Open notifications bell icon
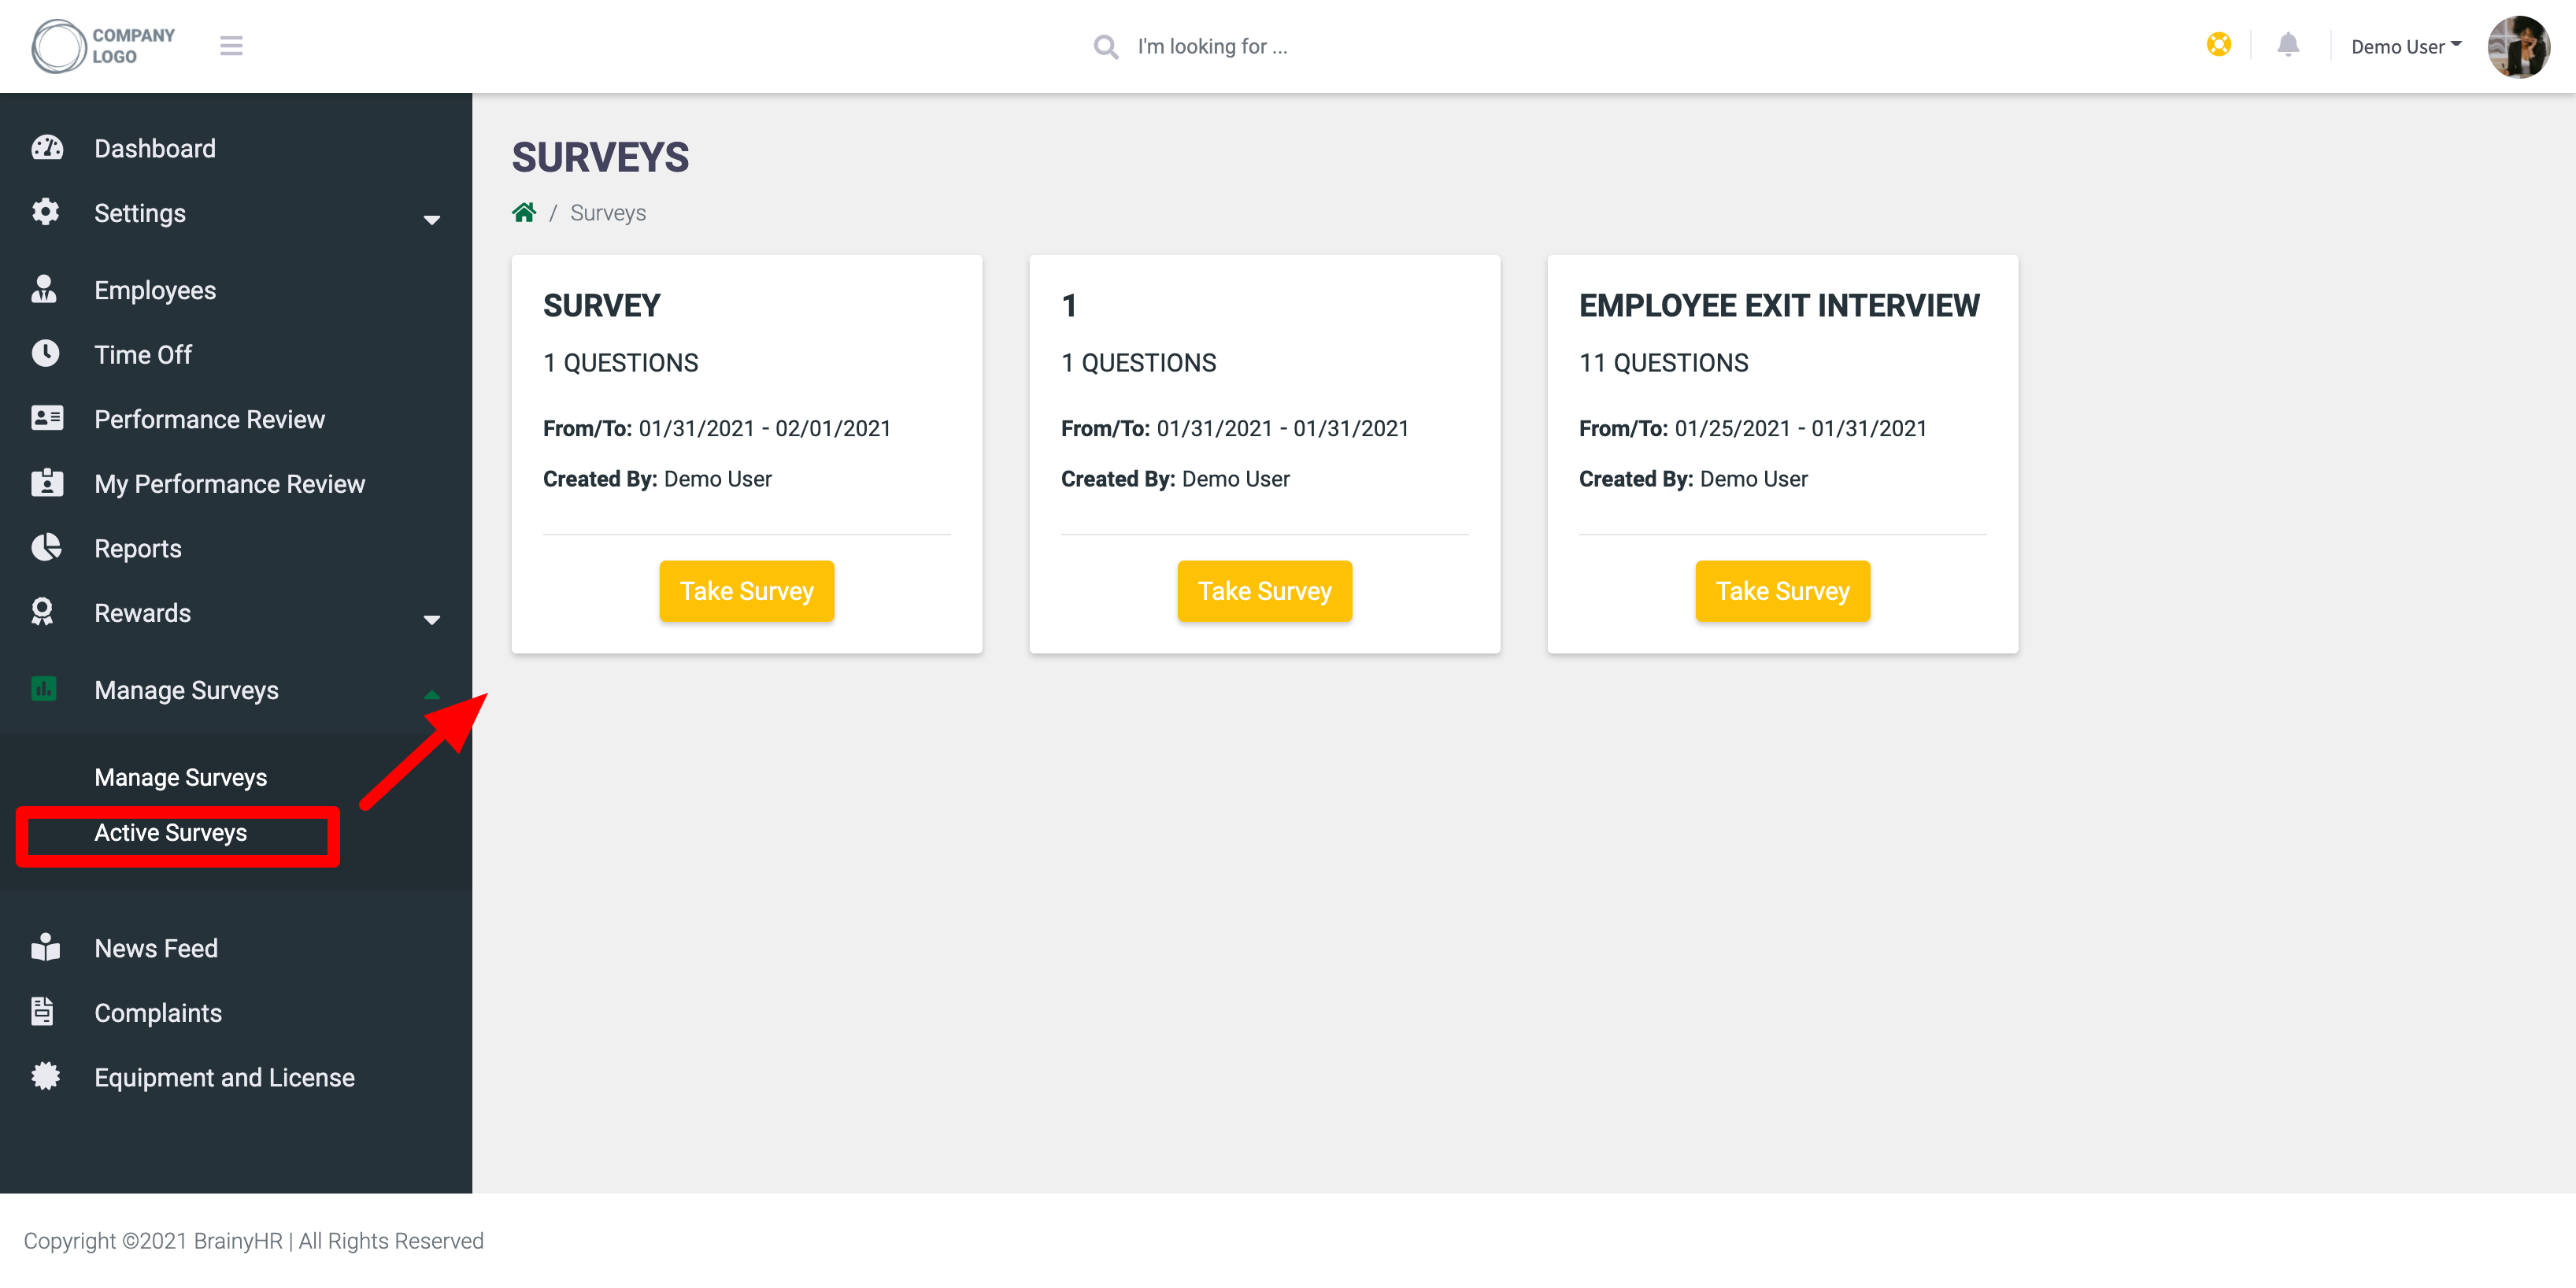This screenshot has height=1288, width=2576. tap(2288, 45)
